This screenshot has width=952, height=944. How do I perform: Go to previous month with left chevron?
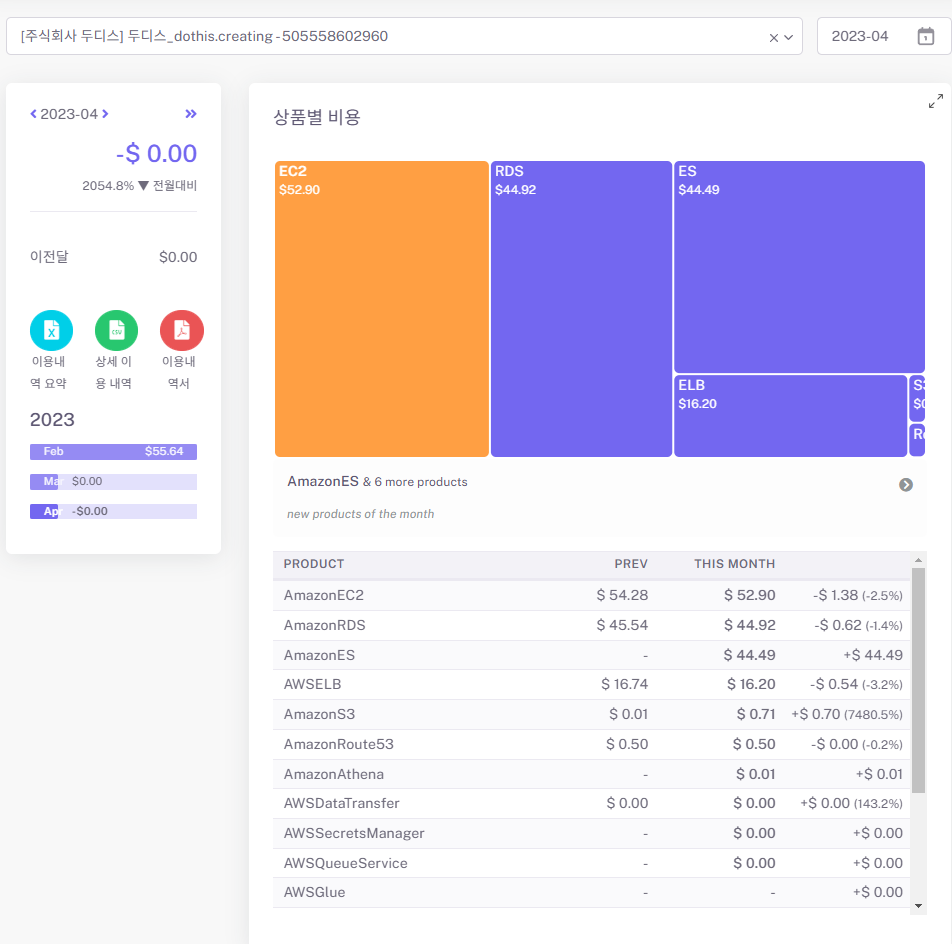(33, 114)
